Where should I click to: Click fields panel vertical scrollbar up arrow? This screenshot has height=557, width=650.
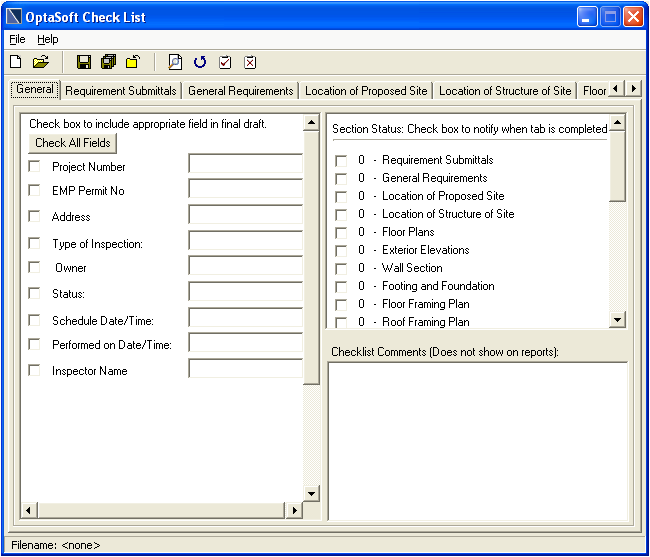(x=311, y=123)
